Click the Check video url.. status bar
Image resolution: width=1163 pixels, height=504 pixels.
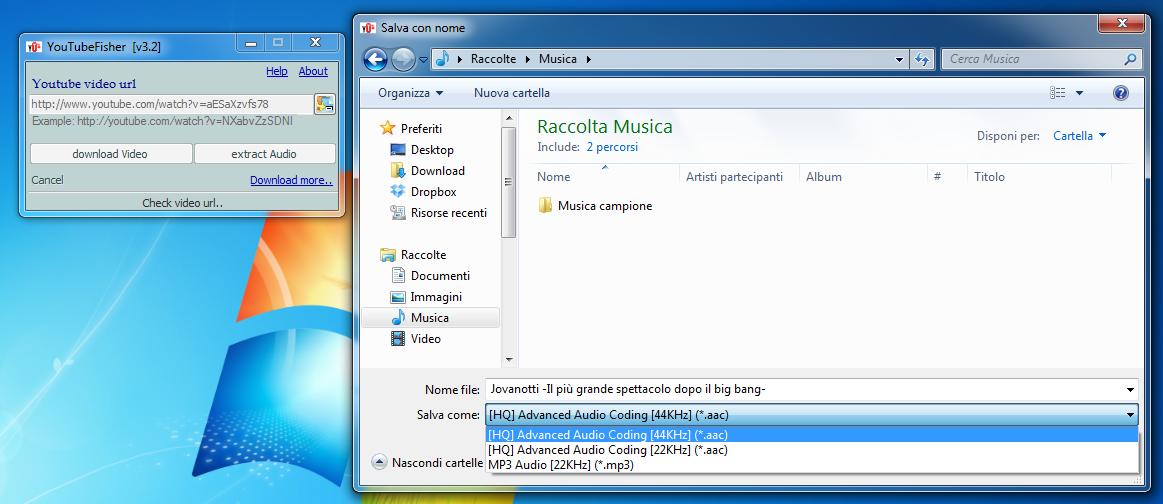coord(182,203)
